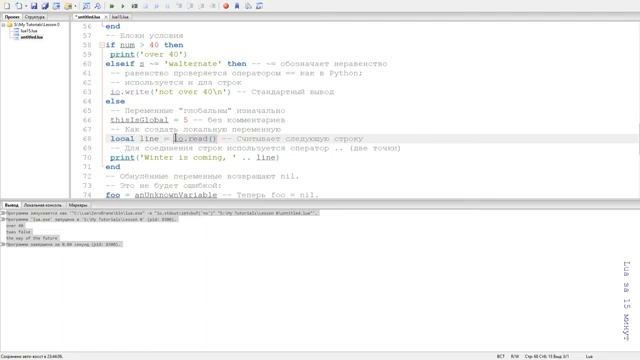Select the lua15.lua editor tab
This screenshot has width=640, height=360.
click(120, 17)
